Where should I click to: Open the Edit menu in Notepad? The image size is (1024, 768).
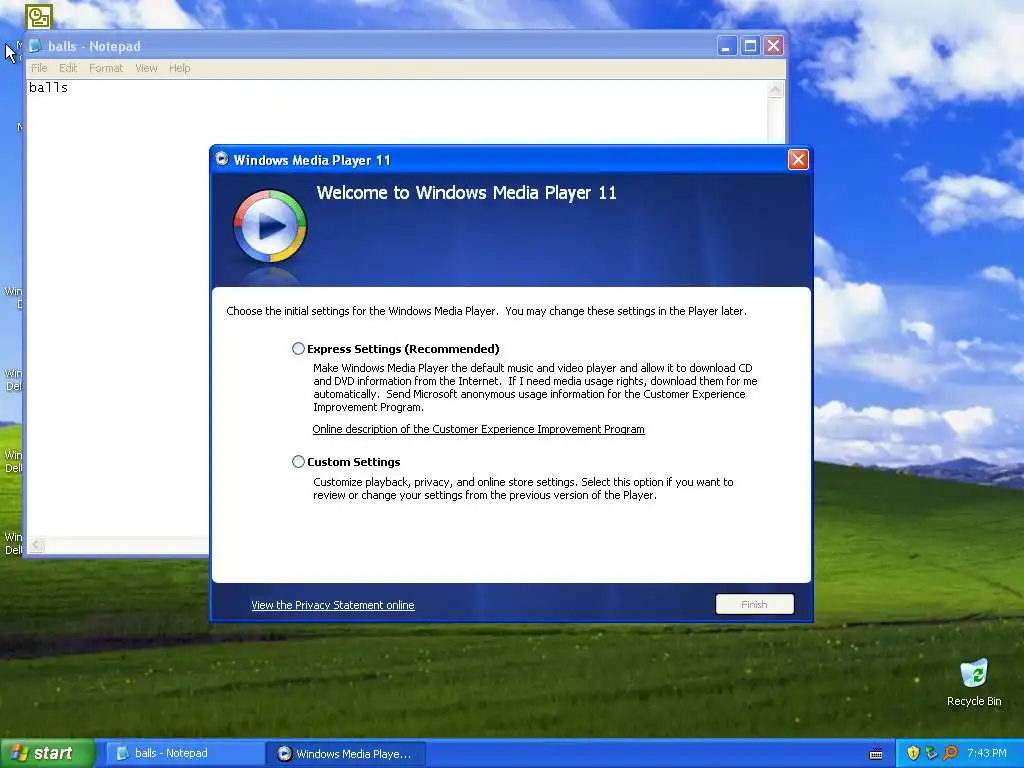tap(68, 68)
